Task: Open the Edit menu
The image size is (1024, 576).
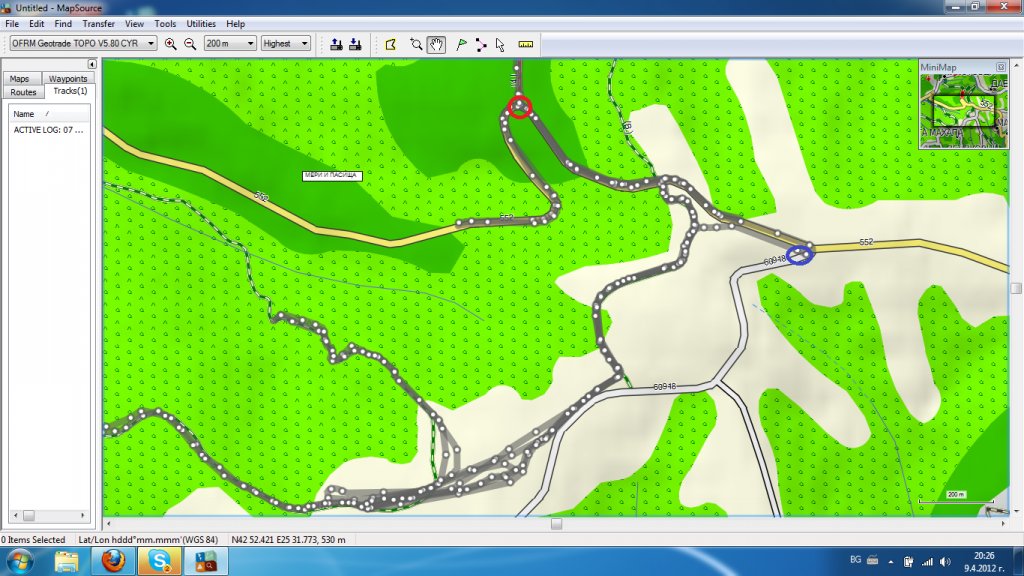Action: point(37,24)
